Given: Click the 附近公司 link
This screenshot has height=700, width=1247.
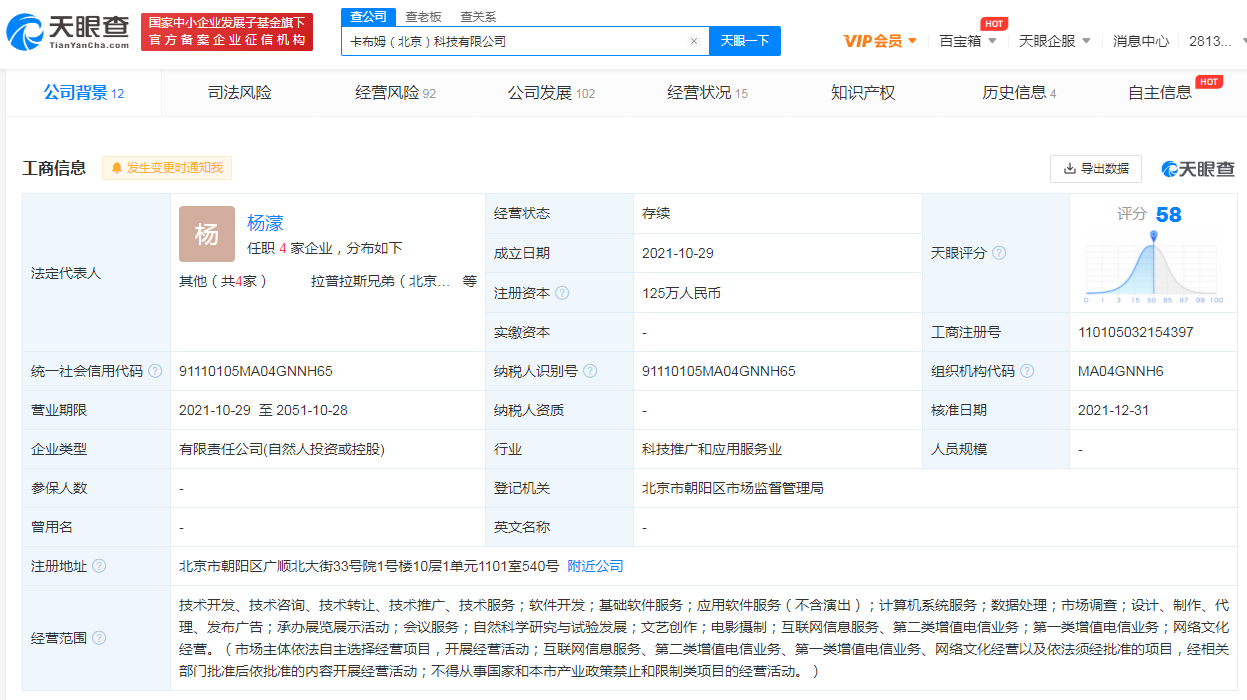Looking at the screenshot, I should coord(595,566).
